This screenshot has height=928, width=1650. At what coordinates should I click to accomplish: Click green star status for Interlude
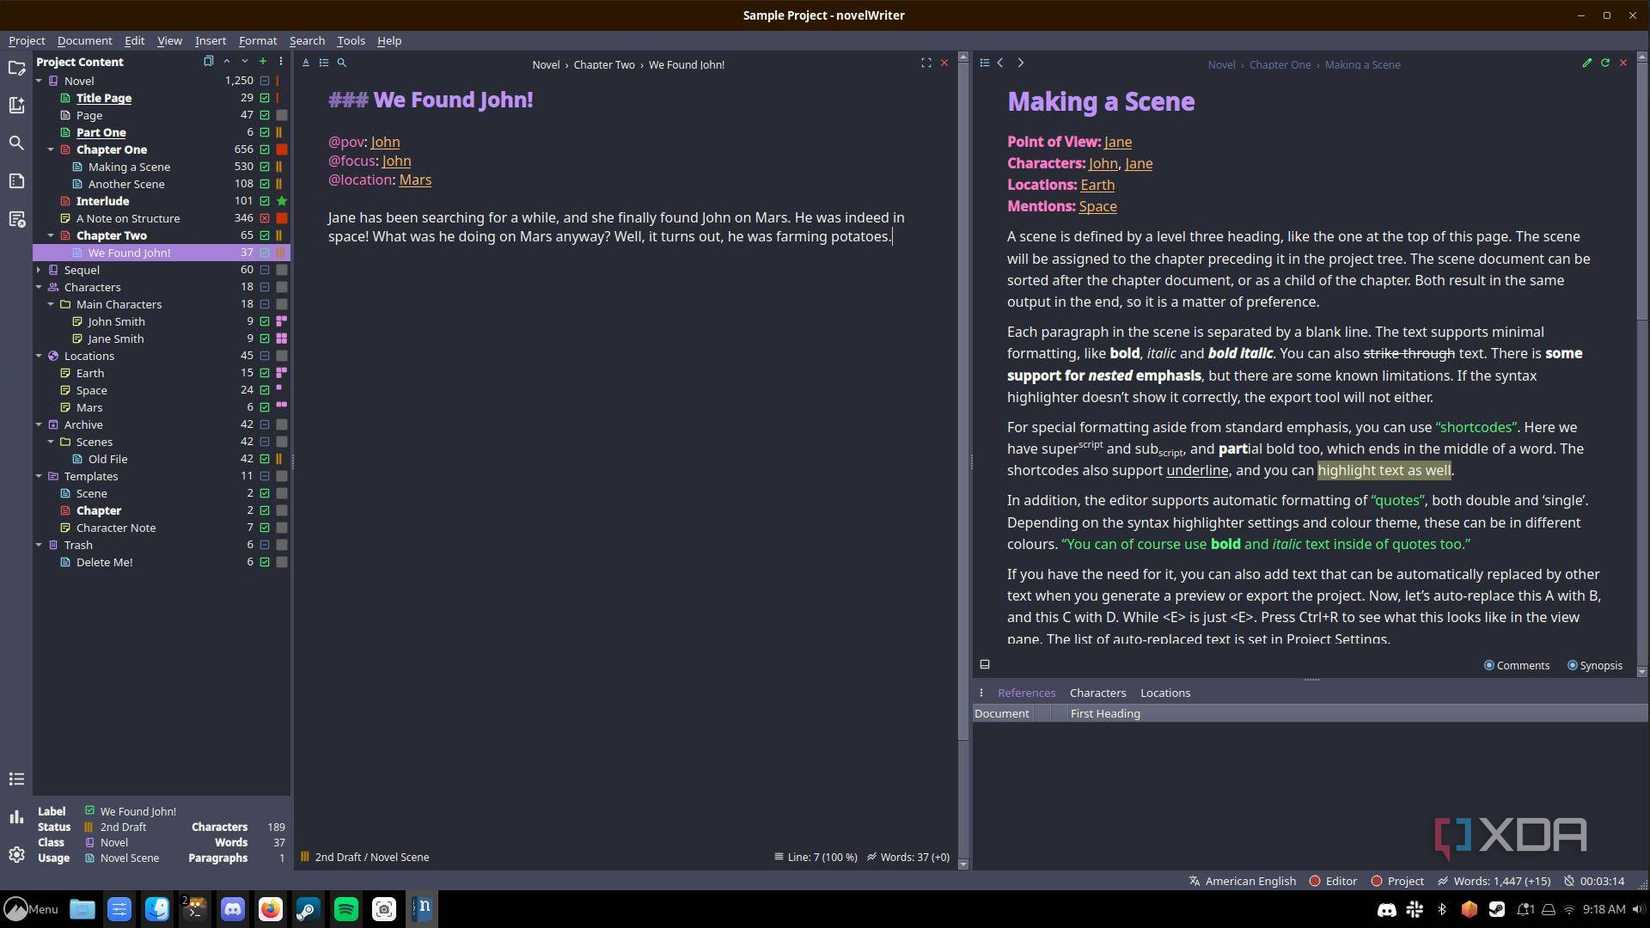click(282, 201)
